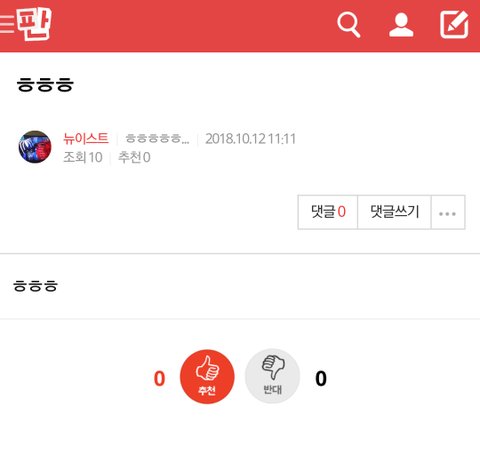
Task: Click the gray 반대 thumbs-down button
Action: (x=272, y=377)
